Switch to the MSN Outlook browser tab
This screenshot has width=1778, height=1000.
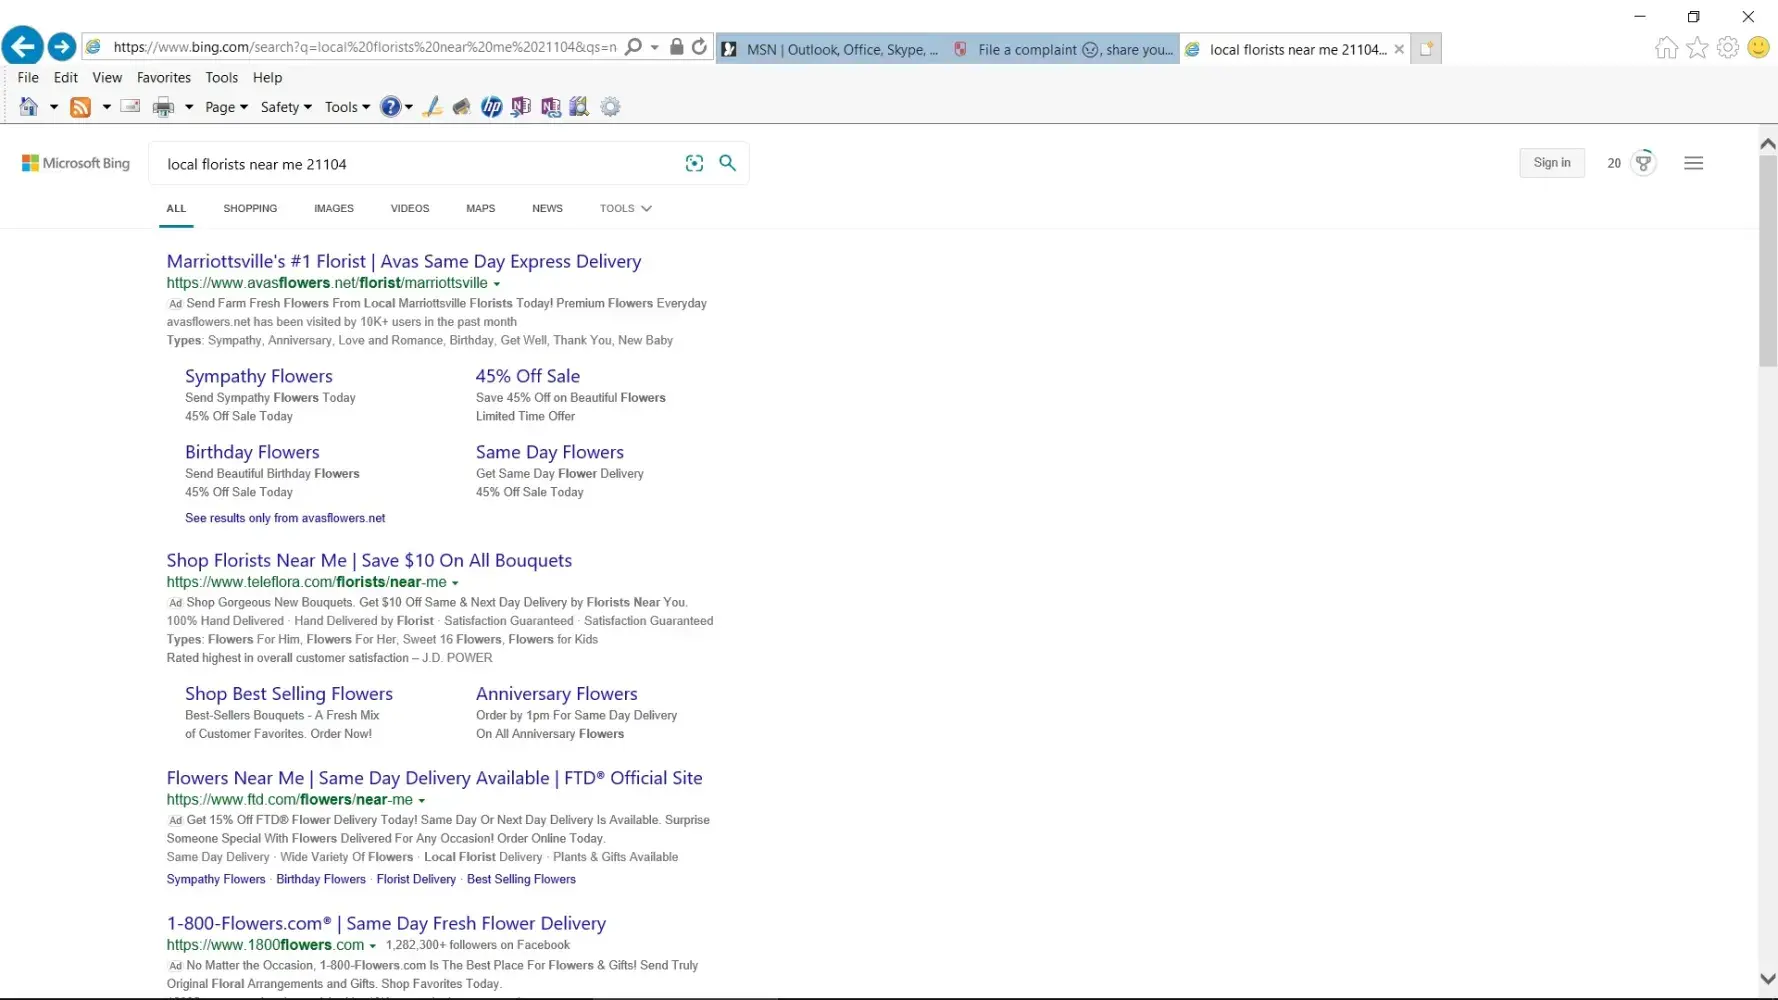[x=830, y=49]
